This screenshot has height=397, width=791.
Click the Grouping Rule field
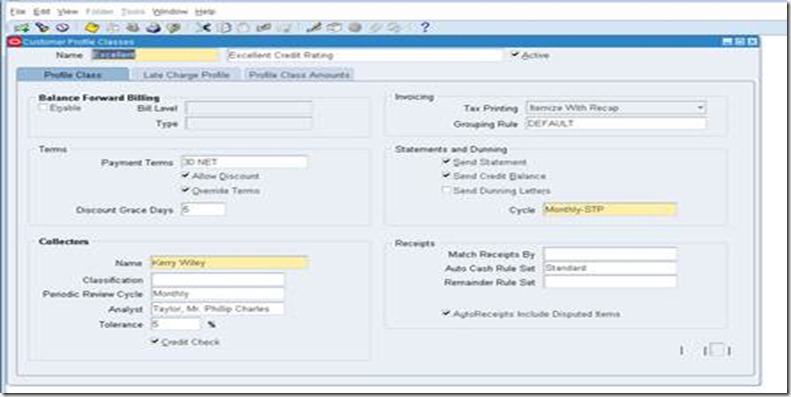[615, 124]
